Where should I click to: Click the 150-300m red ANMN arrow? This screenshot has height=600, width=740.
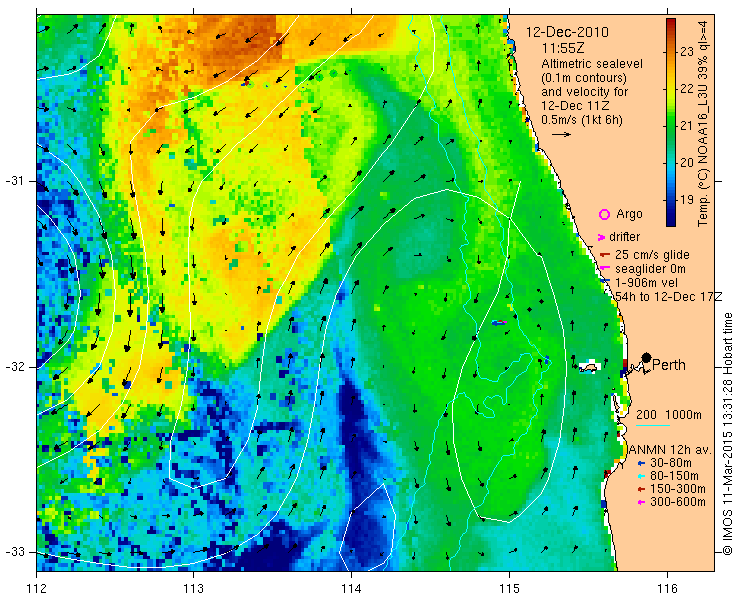click(641, 489)
